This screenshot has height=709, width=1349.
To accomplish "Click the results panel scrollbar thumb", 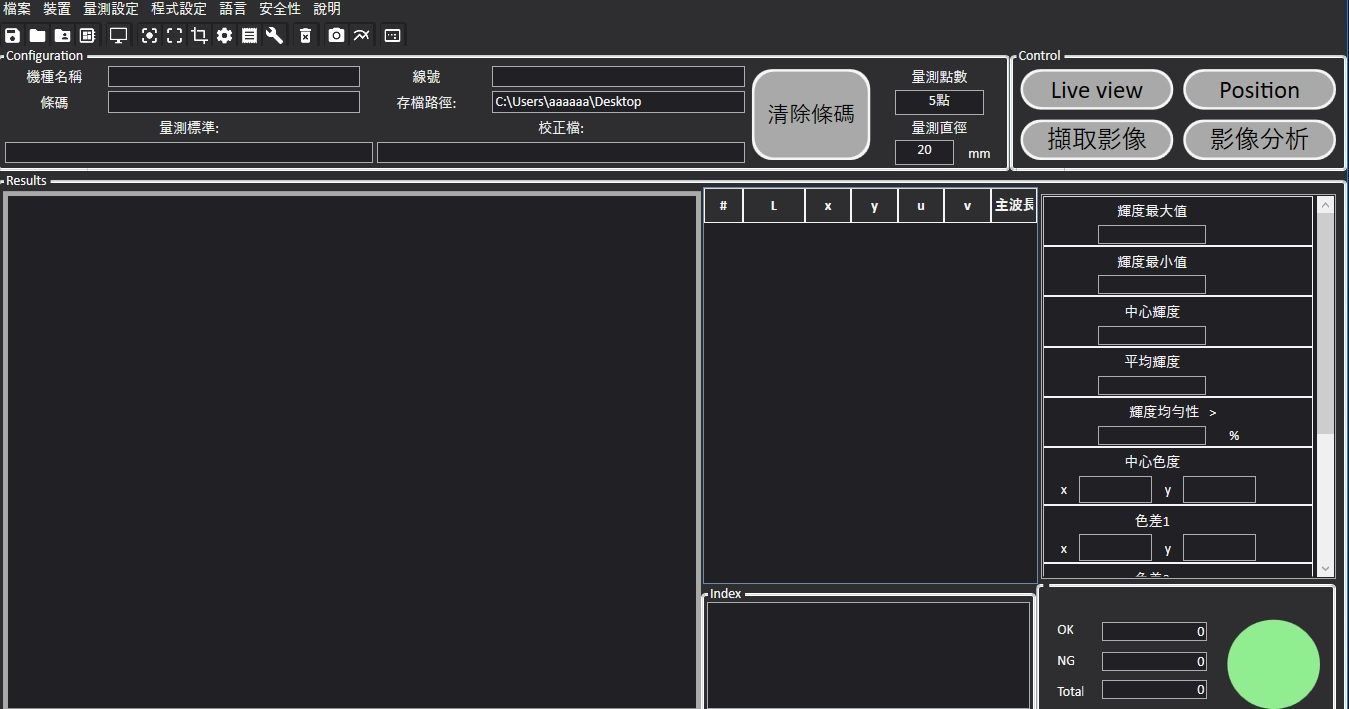I will (x=1326, y=323).
